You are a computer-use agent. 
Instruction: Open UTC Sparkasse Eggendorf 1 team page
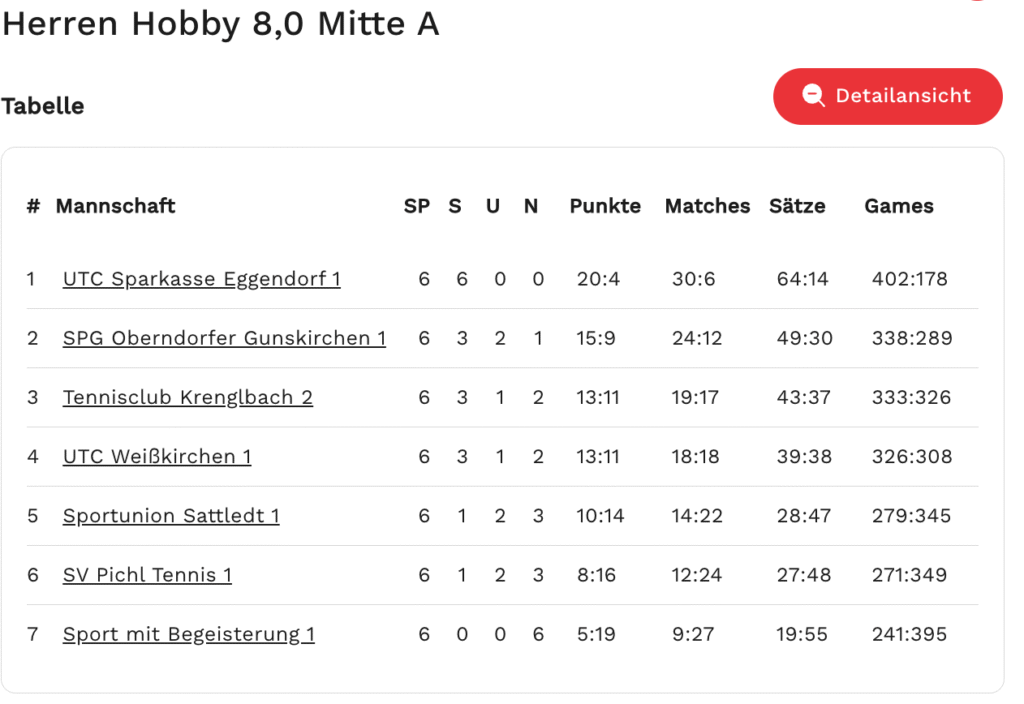pyautogui.click(x=201, y=279)
